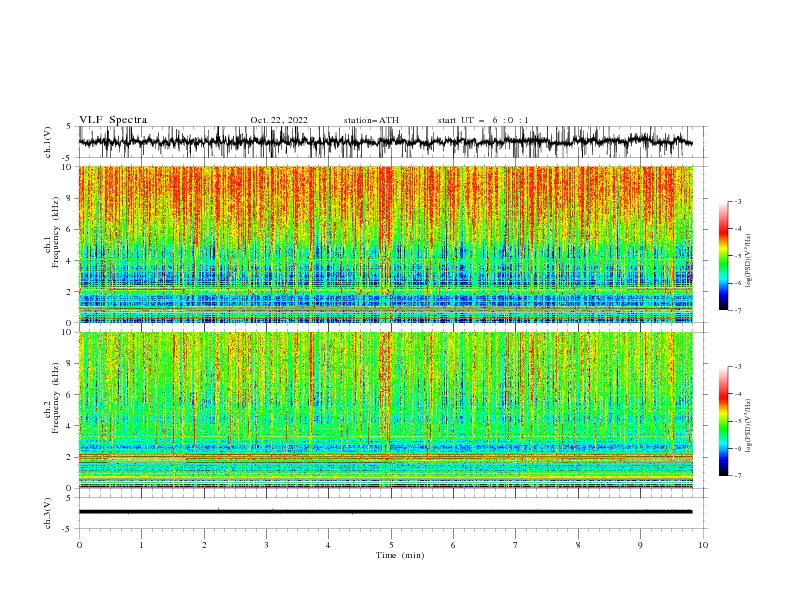Image resolution: width=792 pixels, height=612 pixels.
Task: Click time axis tick label "10"
Action: coord(703,545)
